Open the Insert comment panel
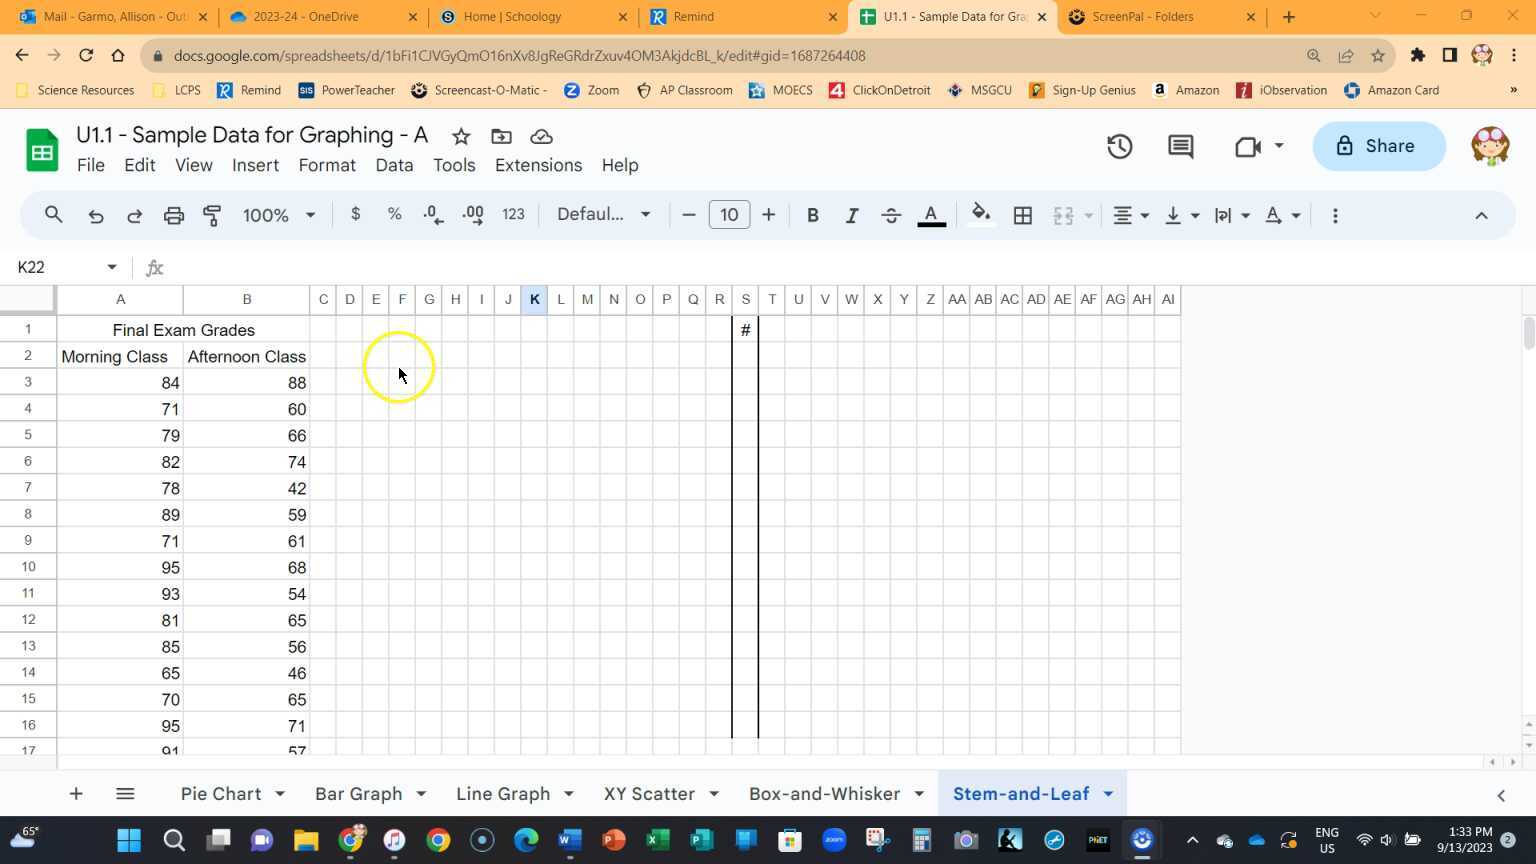This screenshot has height=864, width=1536. [1179, 146]
